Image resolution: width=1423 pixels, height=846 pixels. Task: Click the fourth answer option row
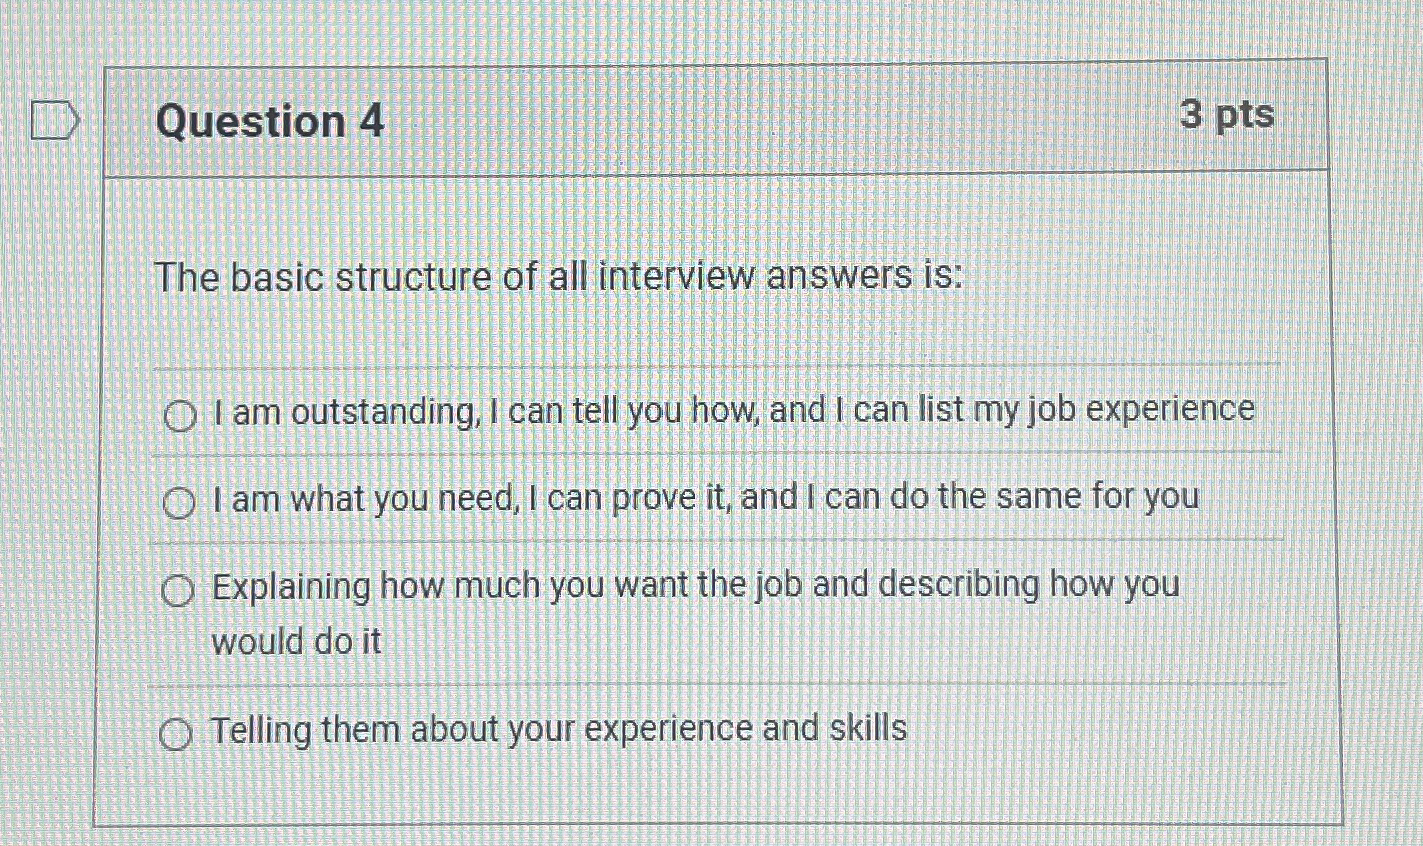[x=557, y=730]
